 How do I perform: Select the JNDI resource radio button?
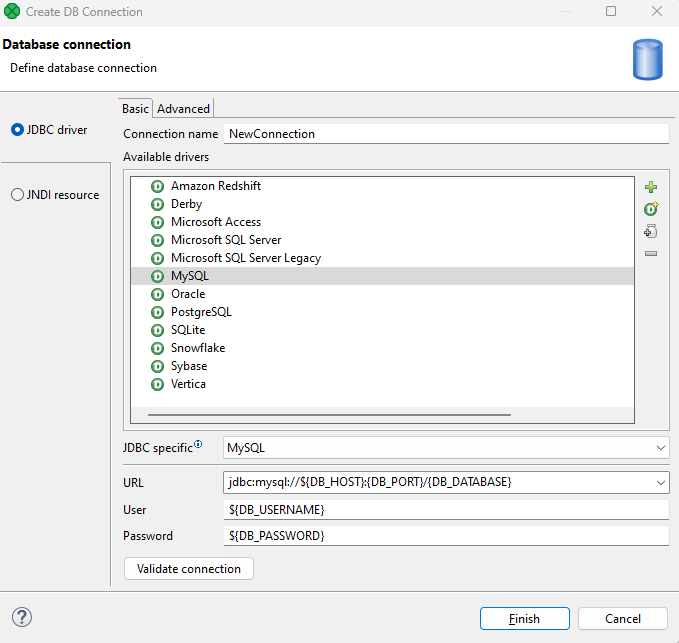tap(17, 194)
